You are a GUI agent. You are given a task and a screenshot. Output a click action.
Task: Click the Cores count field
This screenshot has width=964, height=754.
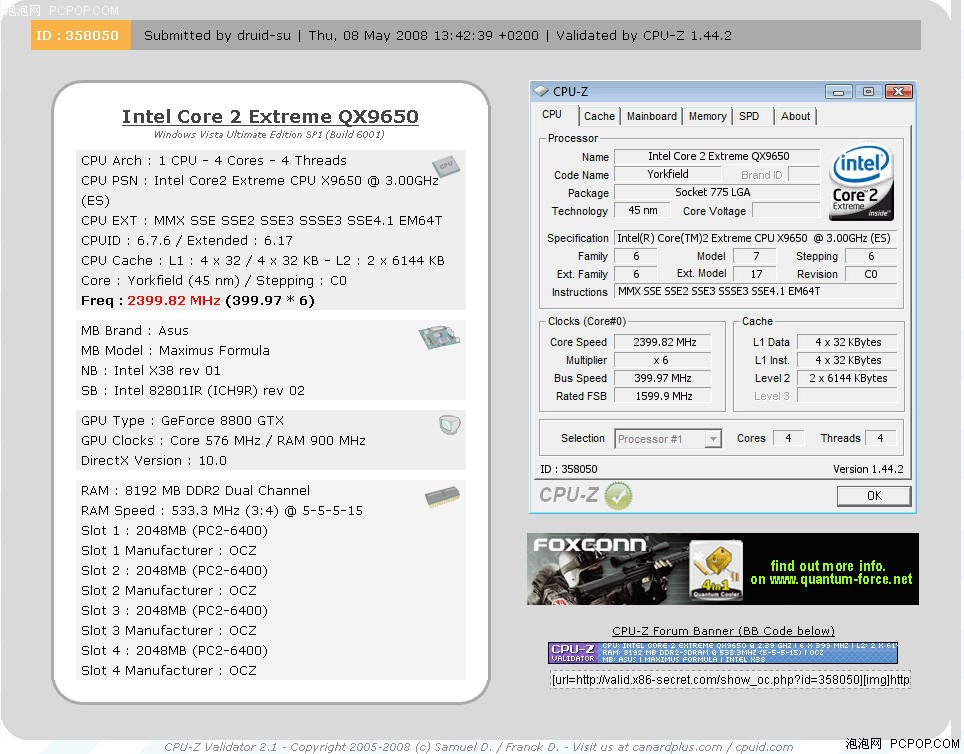pos(788,438)
